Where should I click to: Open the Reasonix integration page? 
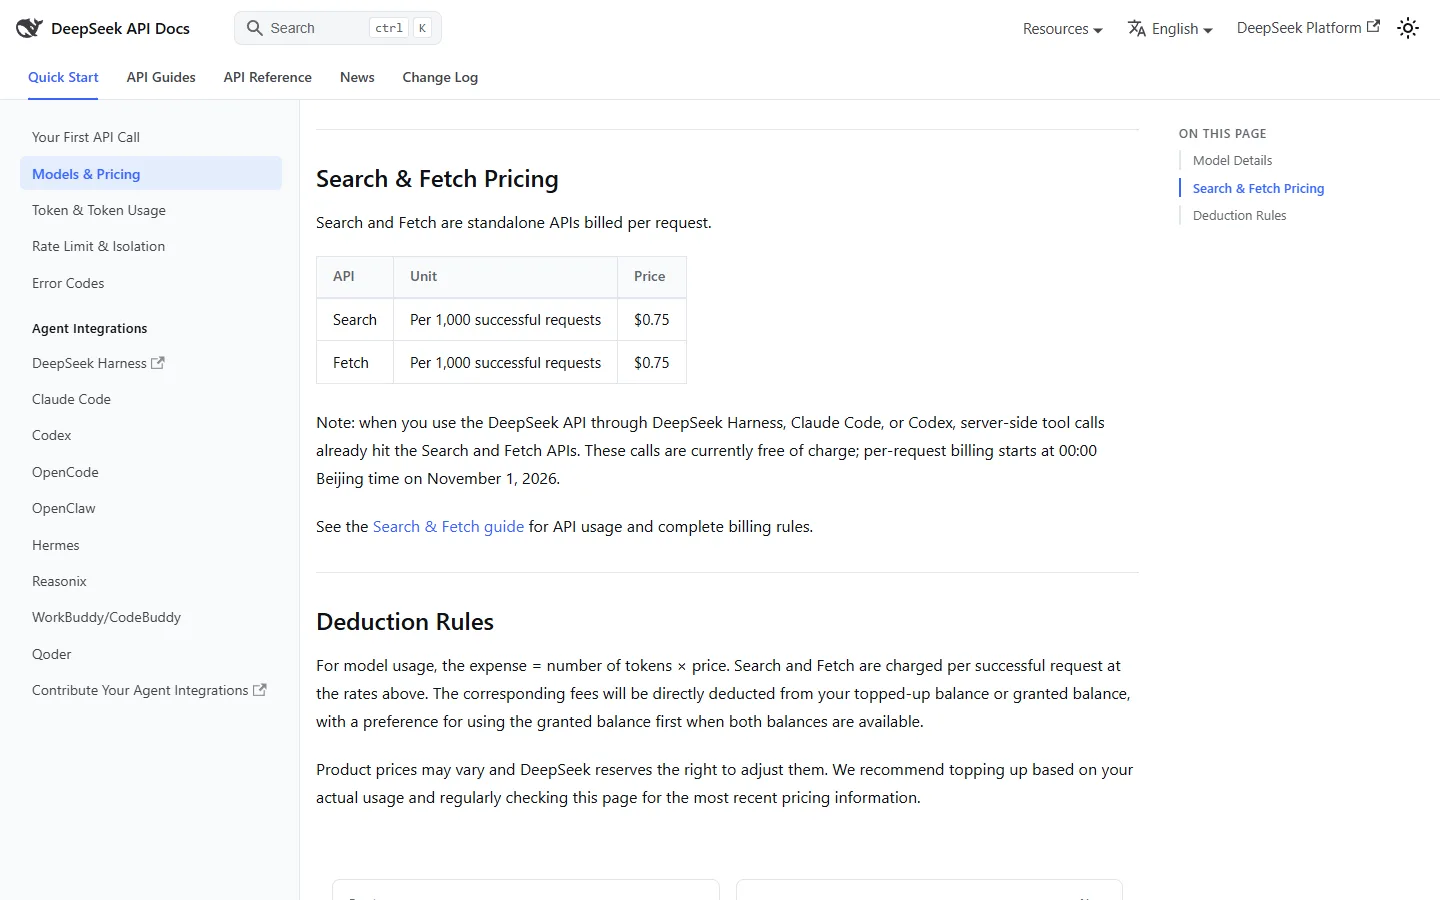[151, 581]
